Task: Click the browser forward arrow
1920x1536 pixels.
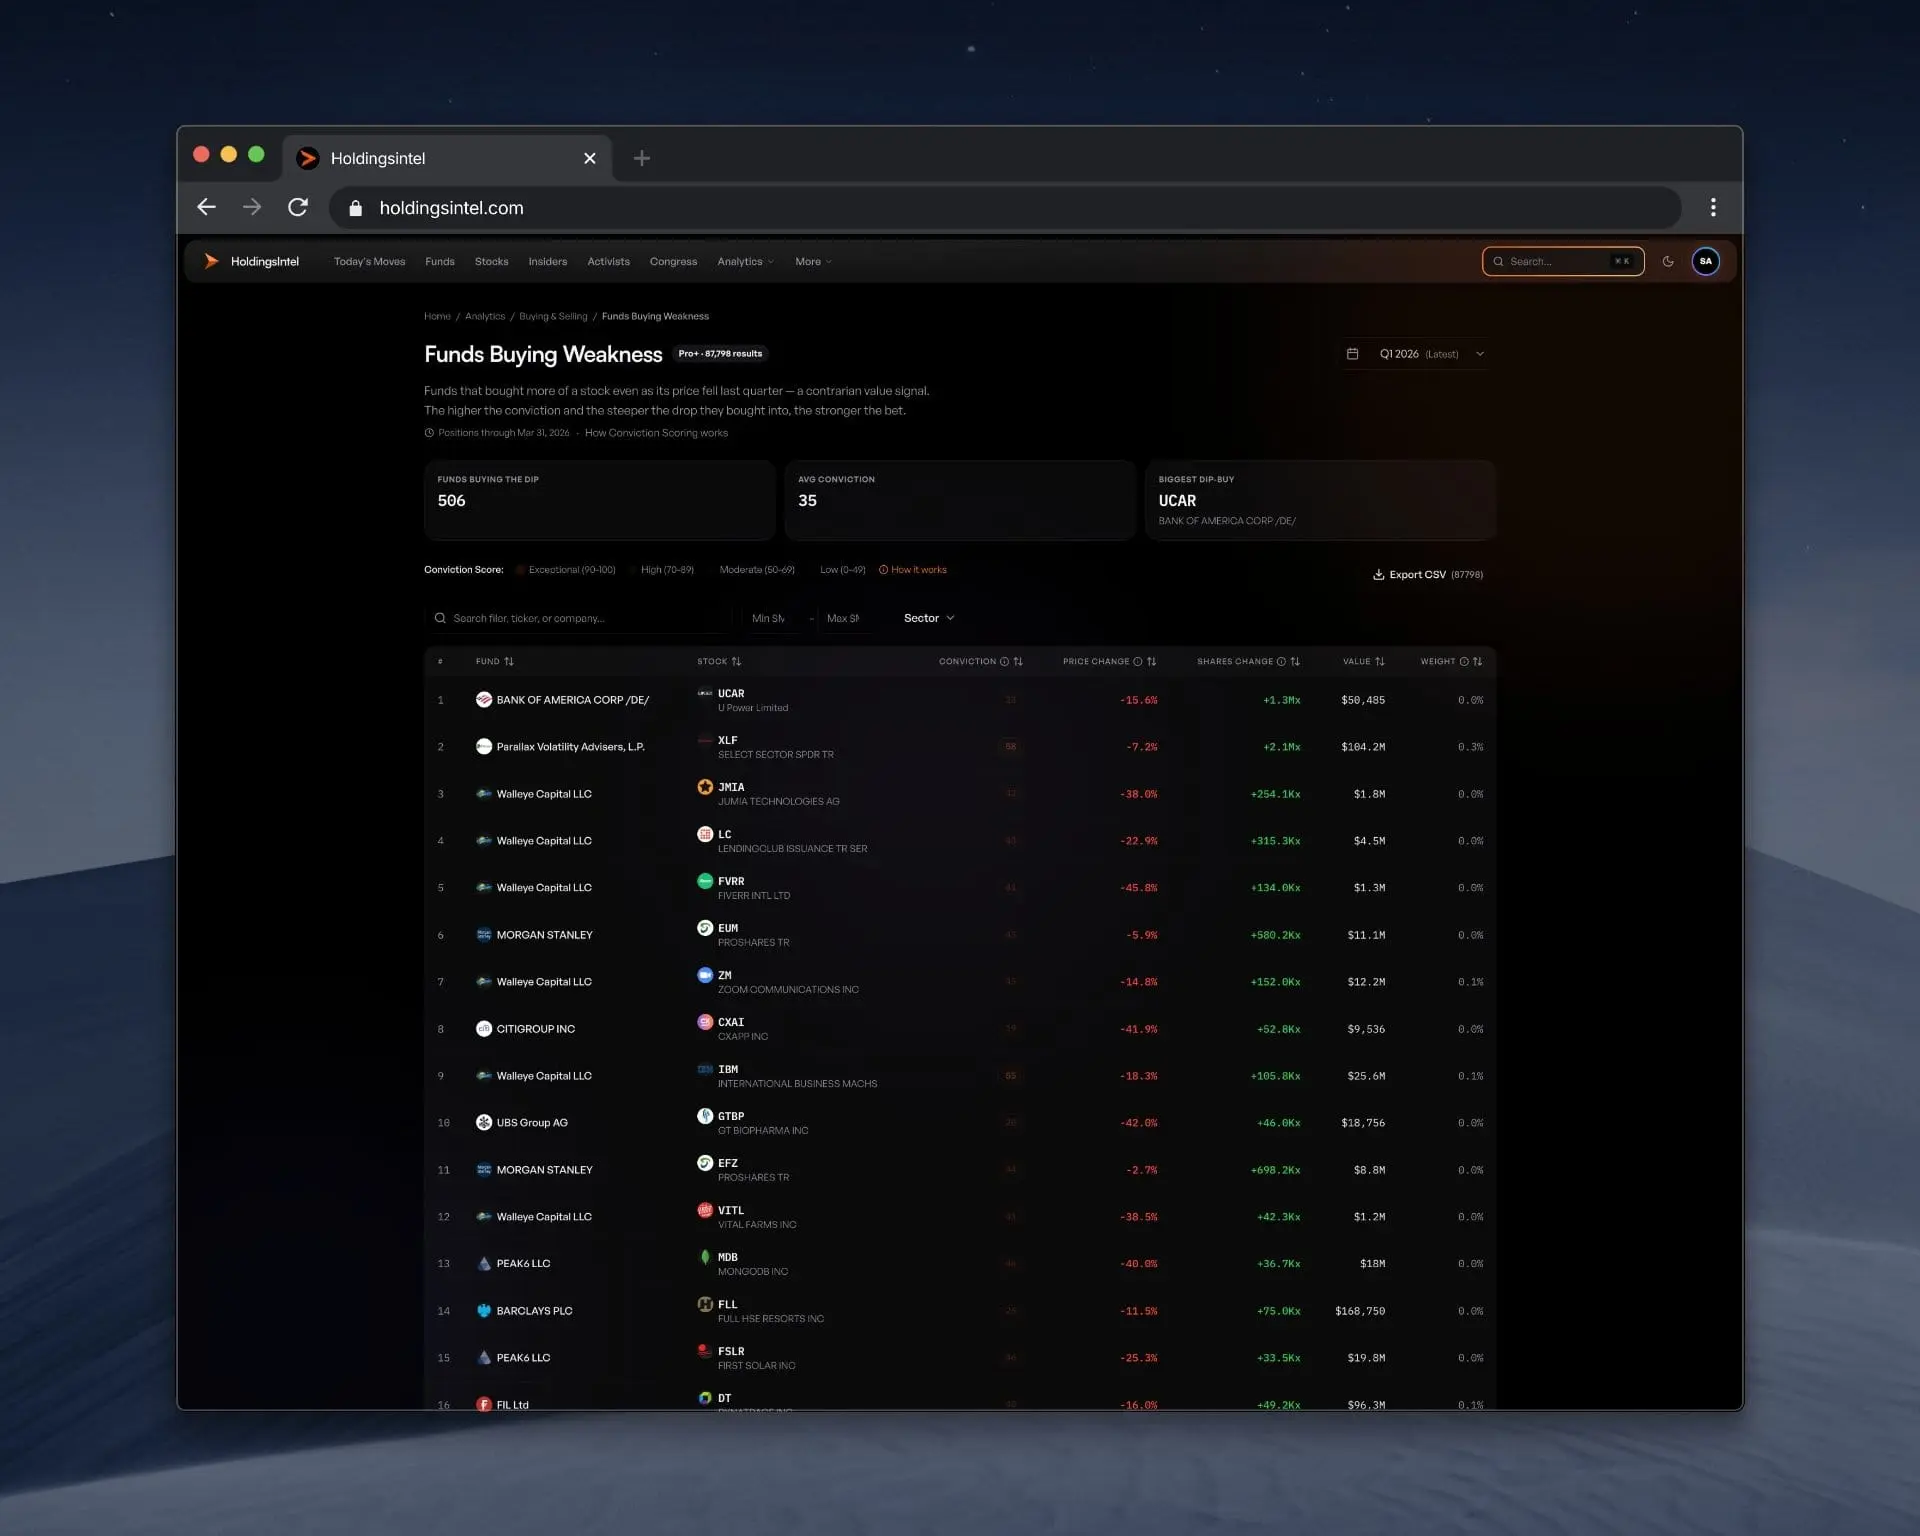Action: (x=252, y=207)
